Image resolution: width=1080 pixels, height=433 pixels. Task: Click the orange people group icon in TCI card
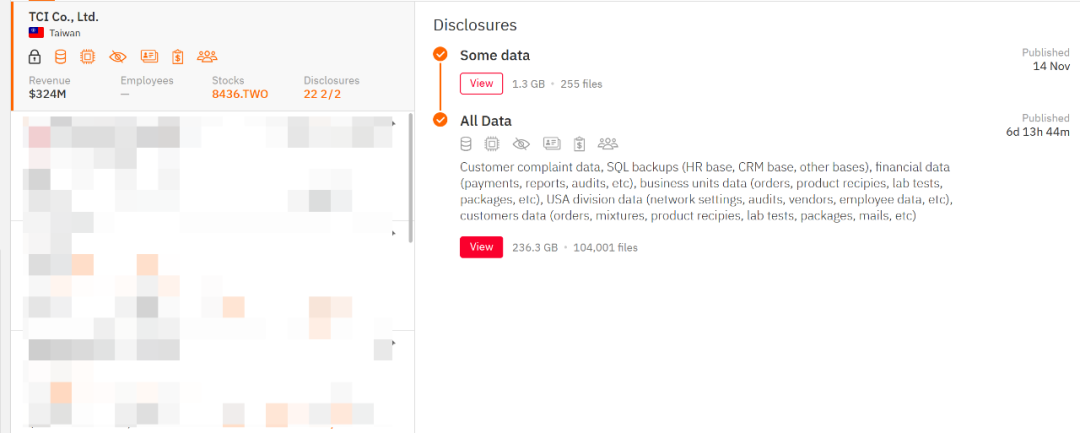pos(207,57)
